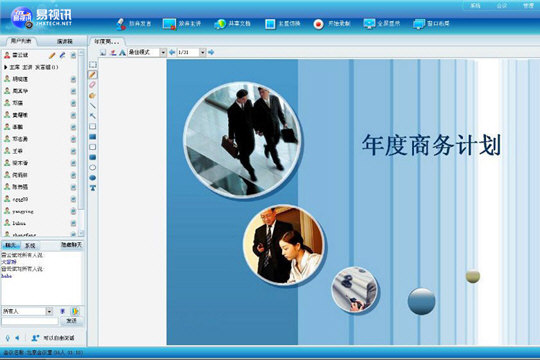Select the dotted-rectangle selection tool

click(x=93, y=65)
